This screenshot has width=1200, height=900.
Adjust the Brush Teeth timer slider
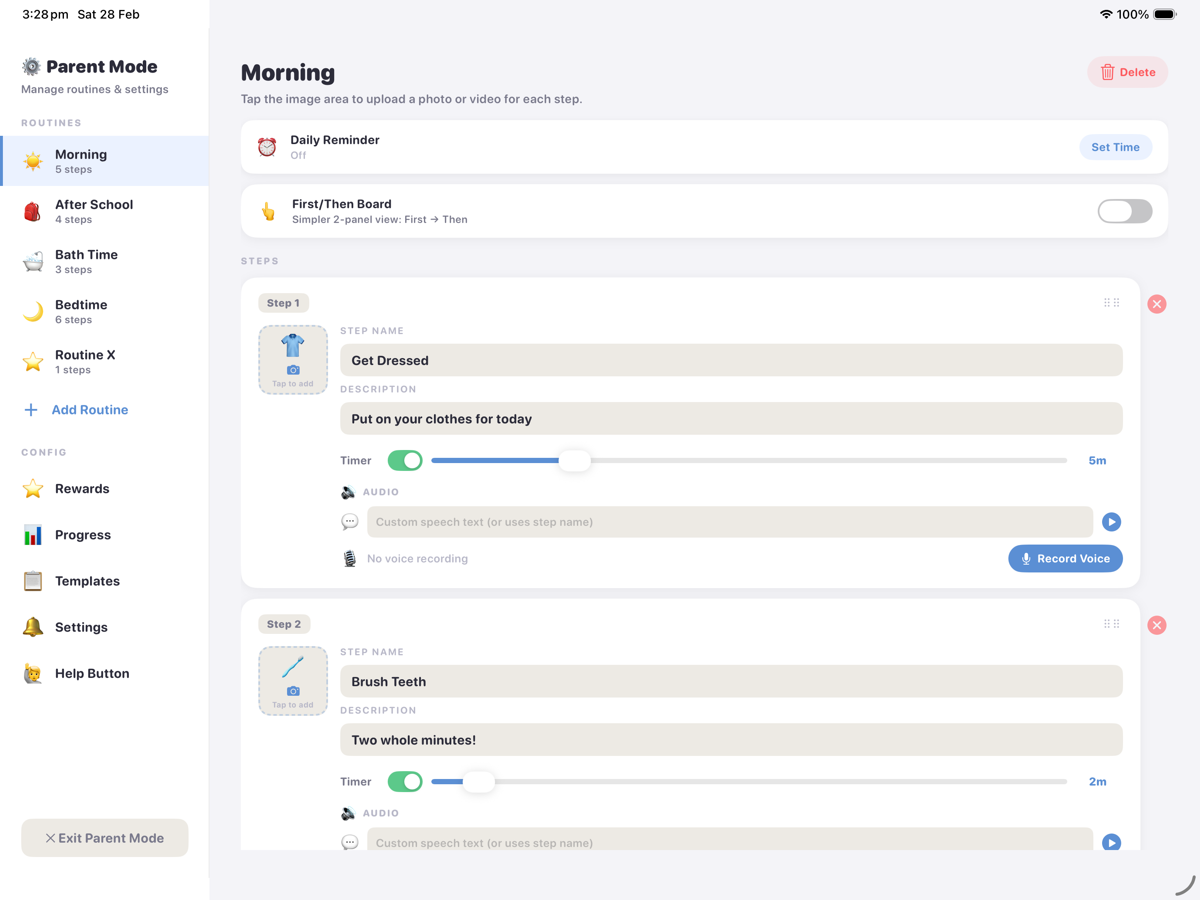479,781
